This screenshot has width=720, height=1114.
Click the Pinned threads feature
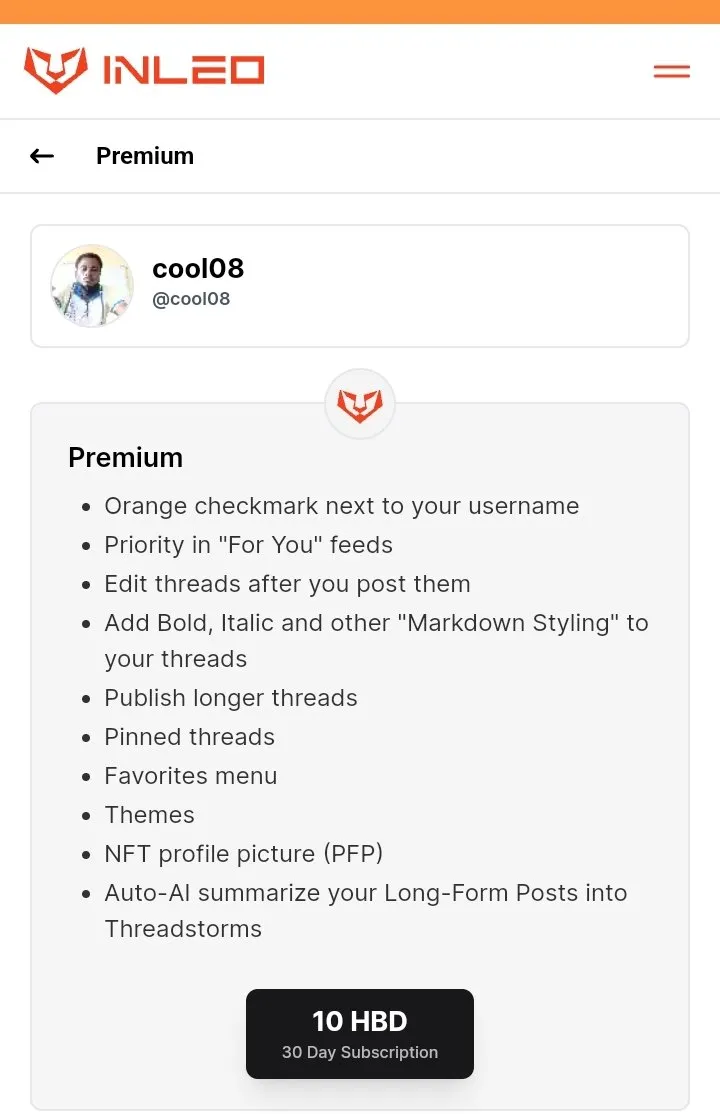tap(190, 737)
